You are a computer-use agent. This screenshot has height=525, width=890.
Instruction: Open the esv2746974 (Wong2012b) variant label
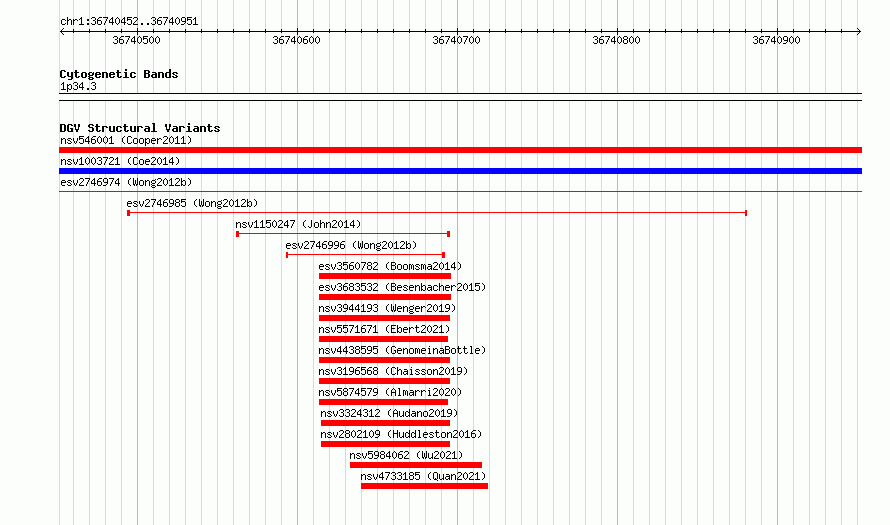point(126,182)
